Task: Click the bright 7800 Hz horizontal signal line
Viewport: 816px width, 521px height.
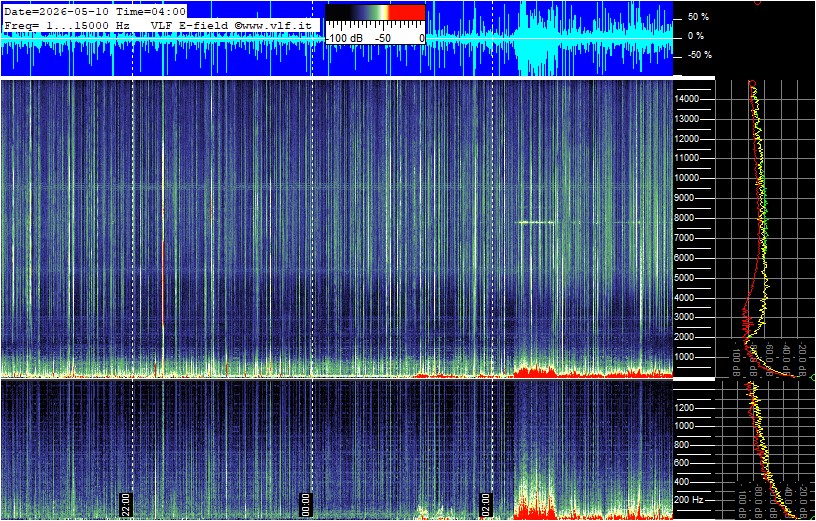Action: [536, 222]
